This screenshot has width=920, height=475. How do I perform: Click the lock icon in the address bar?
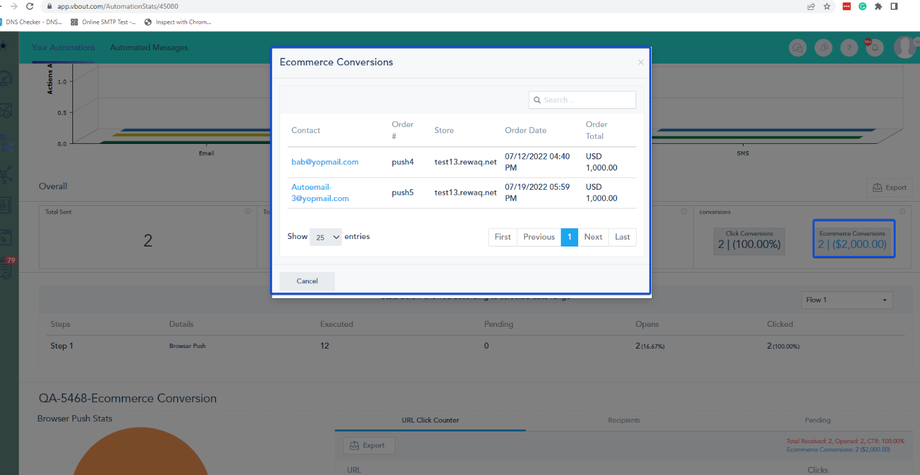point(49,6)
